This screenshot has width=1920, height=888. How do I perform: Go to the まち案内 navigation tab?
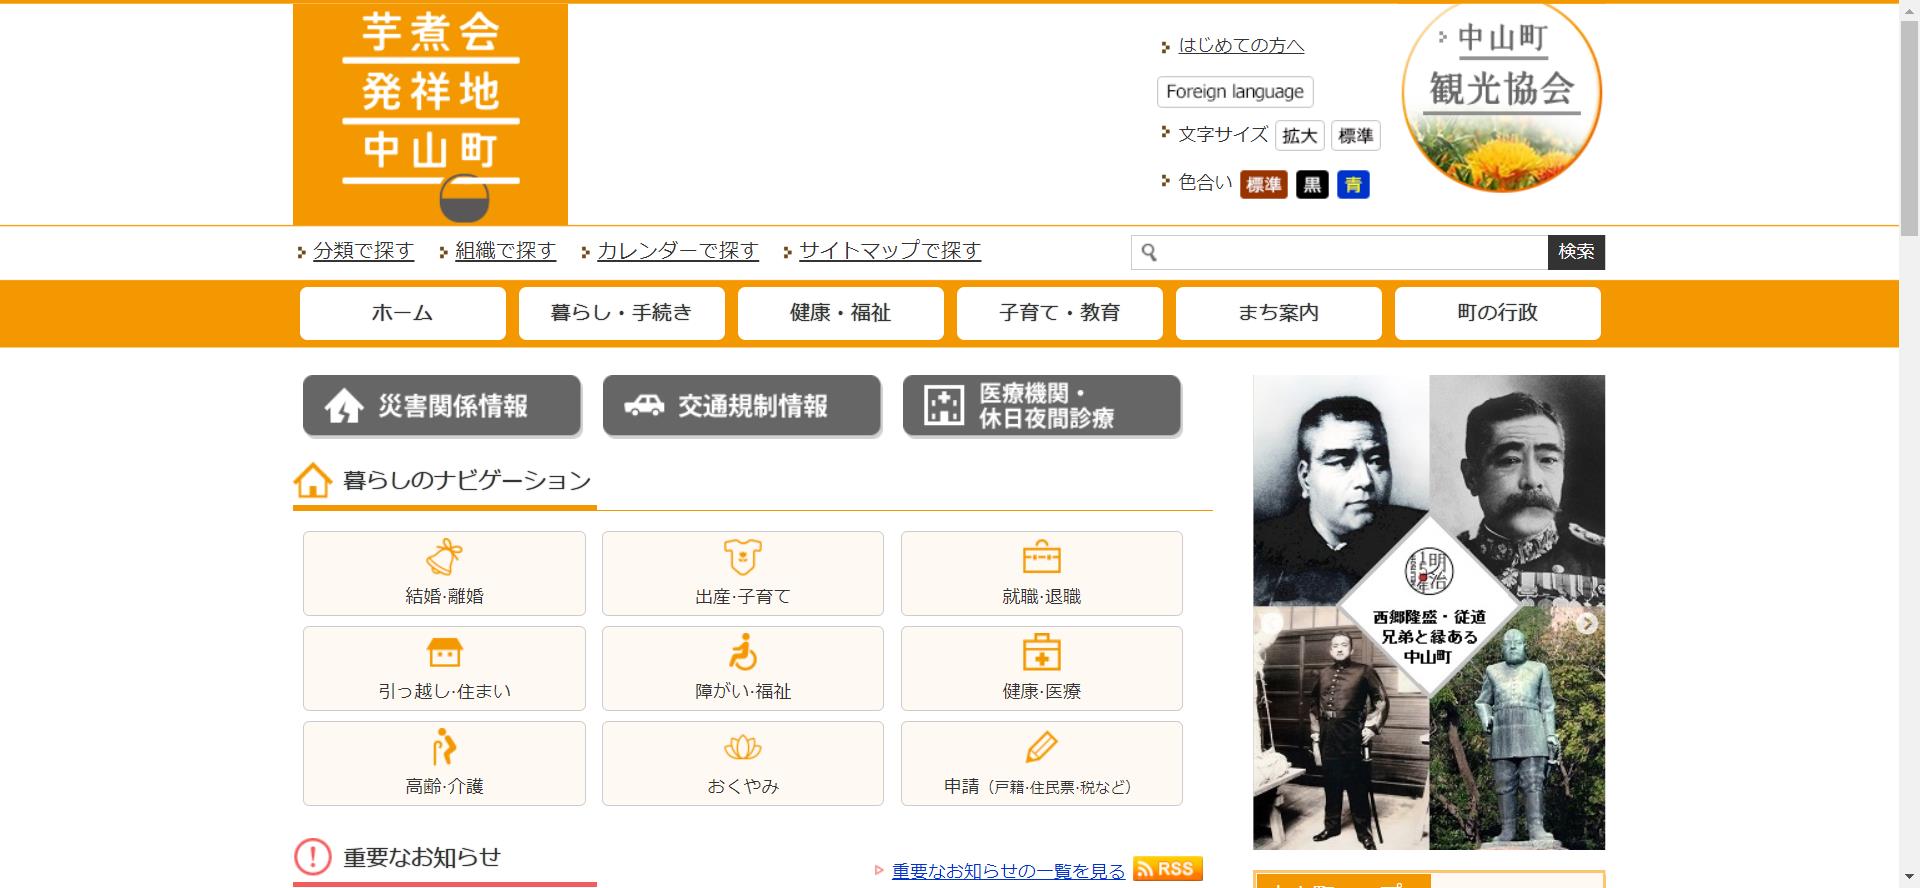(1278, 313)
